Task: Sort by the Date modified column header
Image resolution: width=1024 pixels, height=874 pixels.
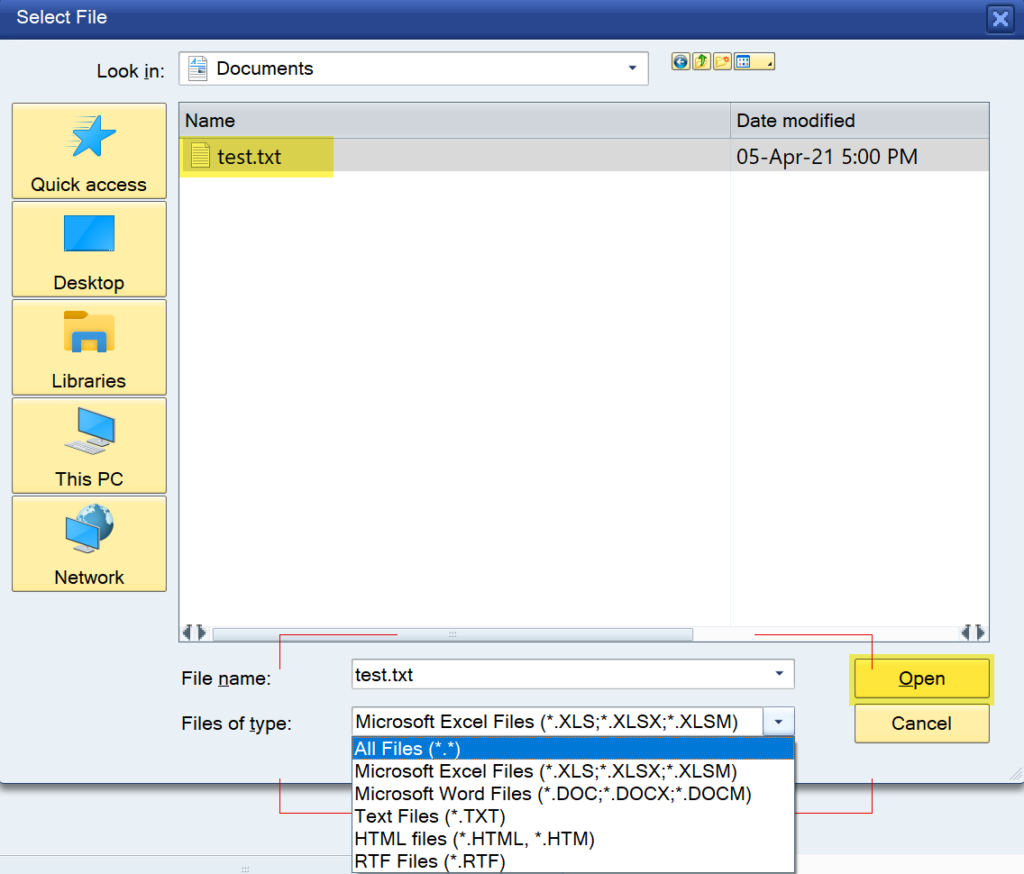Action: click(x=859, y=121)
